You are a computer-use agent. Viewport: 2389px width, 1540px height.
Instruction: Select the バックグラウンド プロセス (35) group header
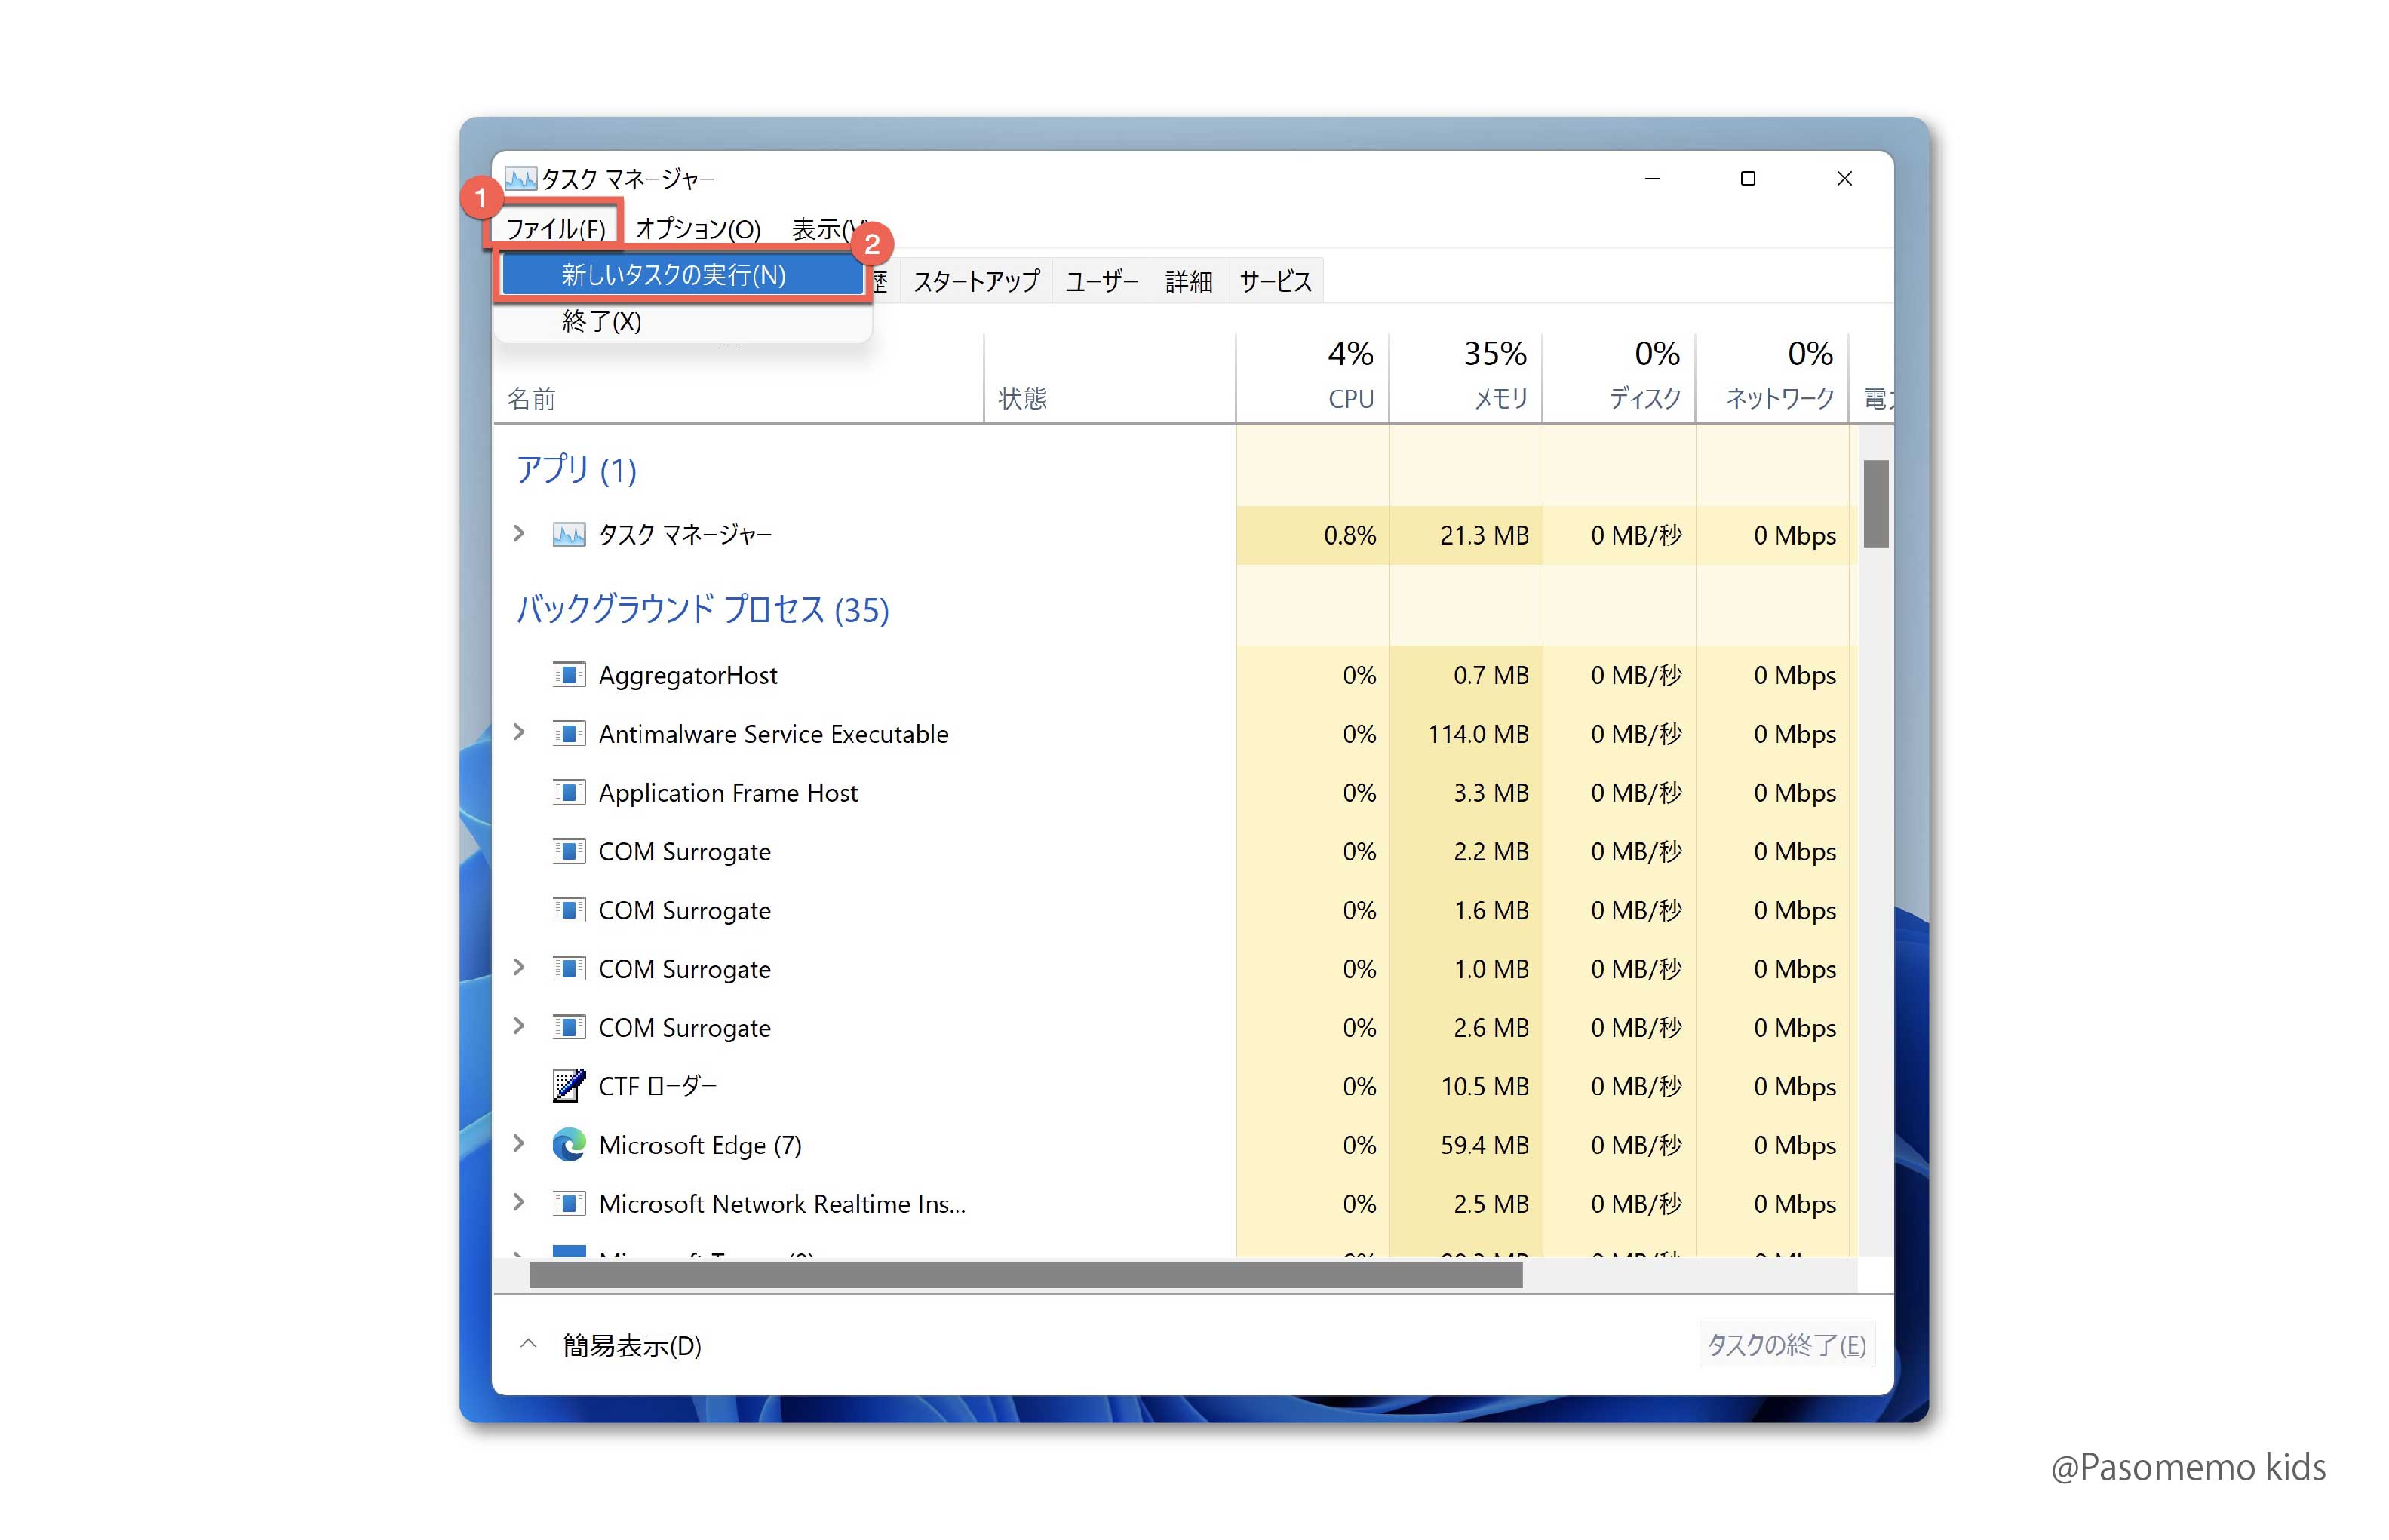pos(702,610)
